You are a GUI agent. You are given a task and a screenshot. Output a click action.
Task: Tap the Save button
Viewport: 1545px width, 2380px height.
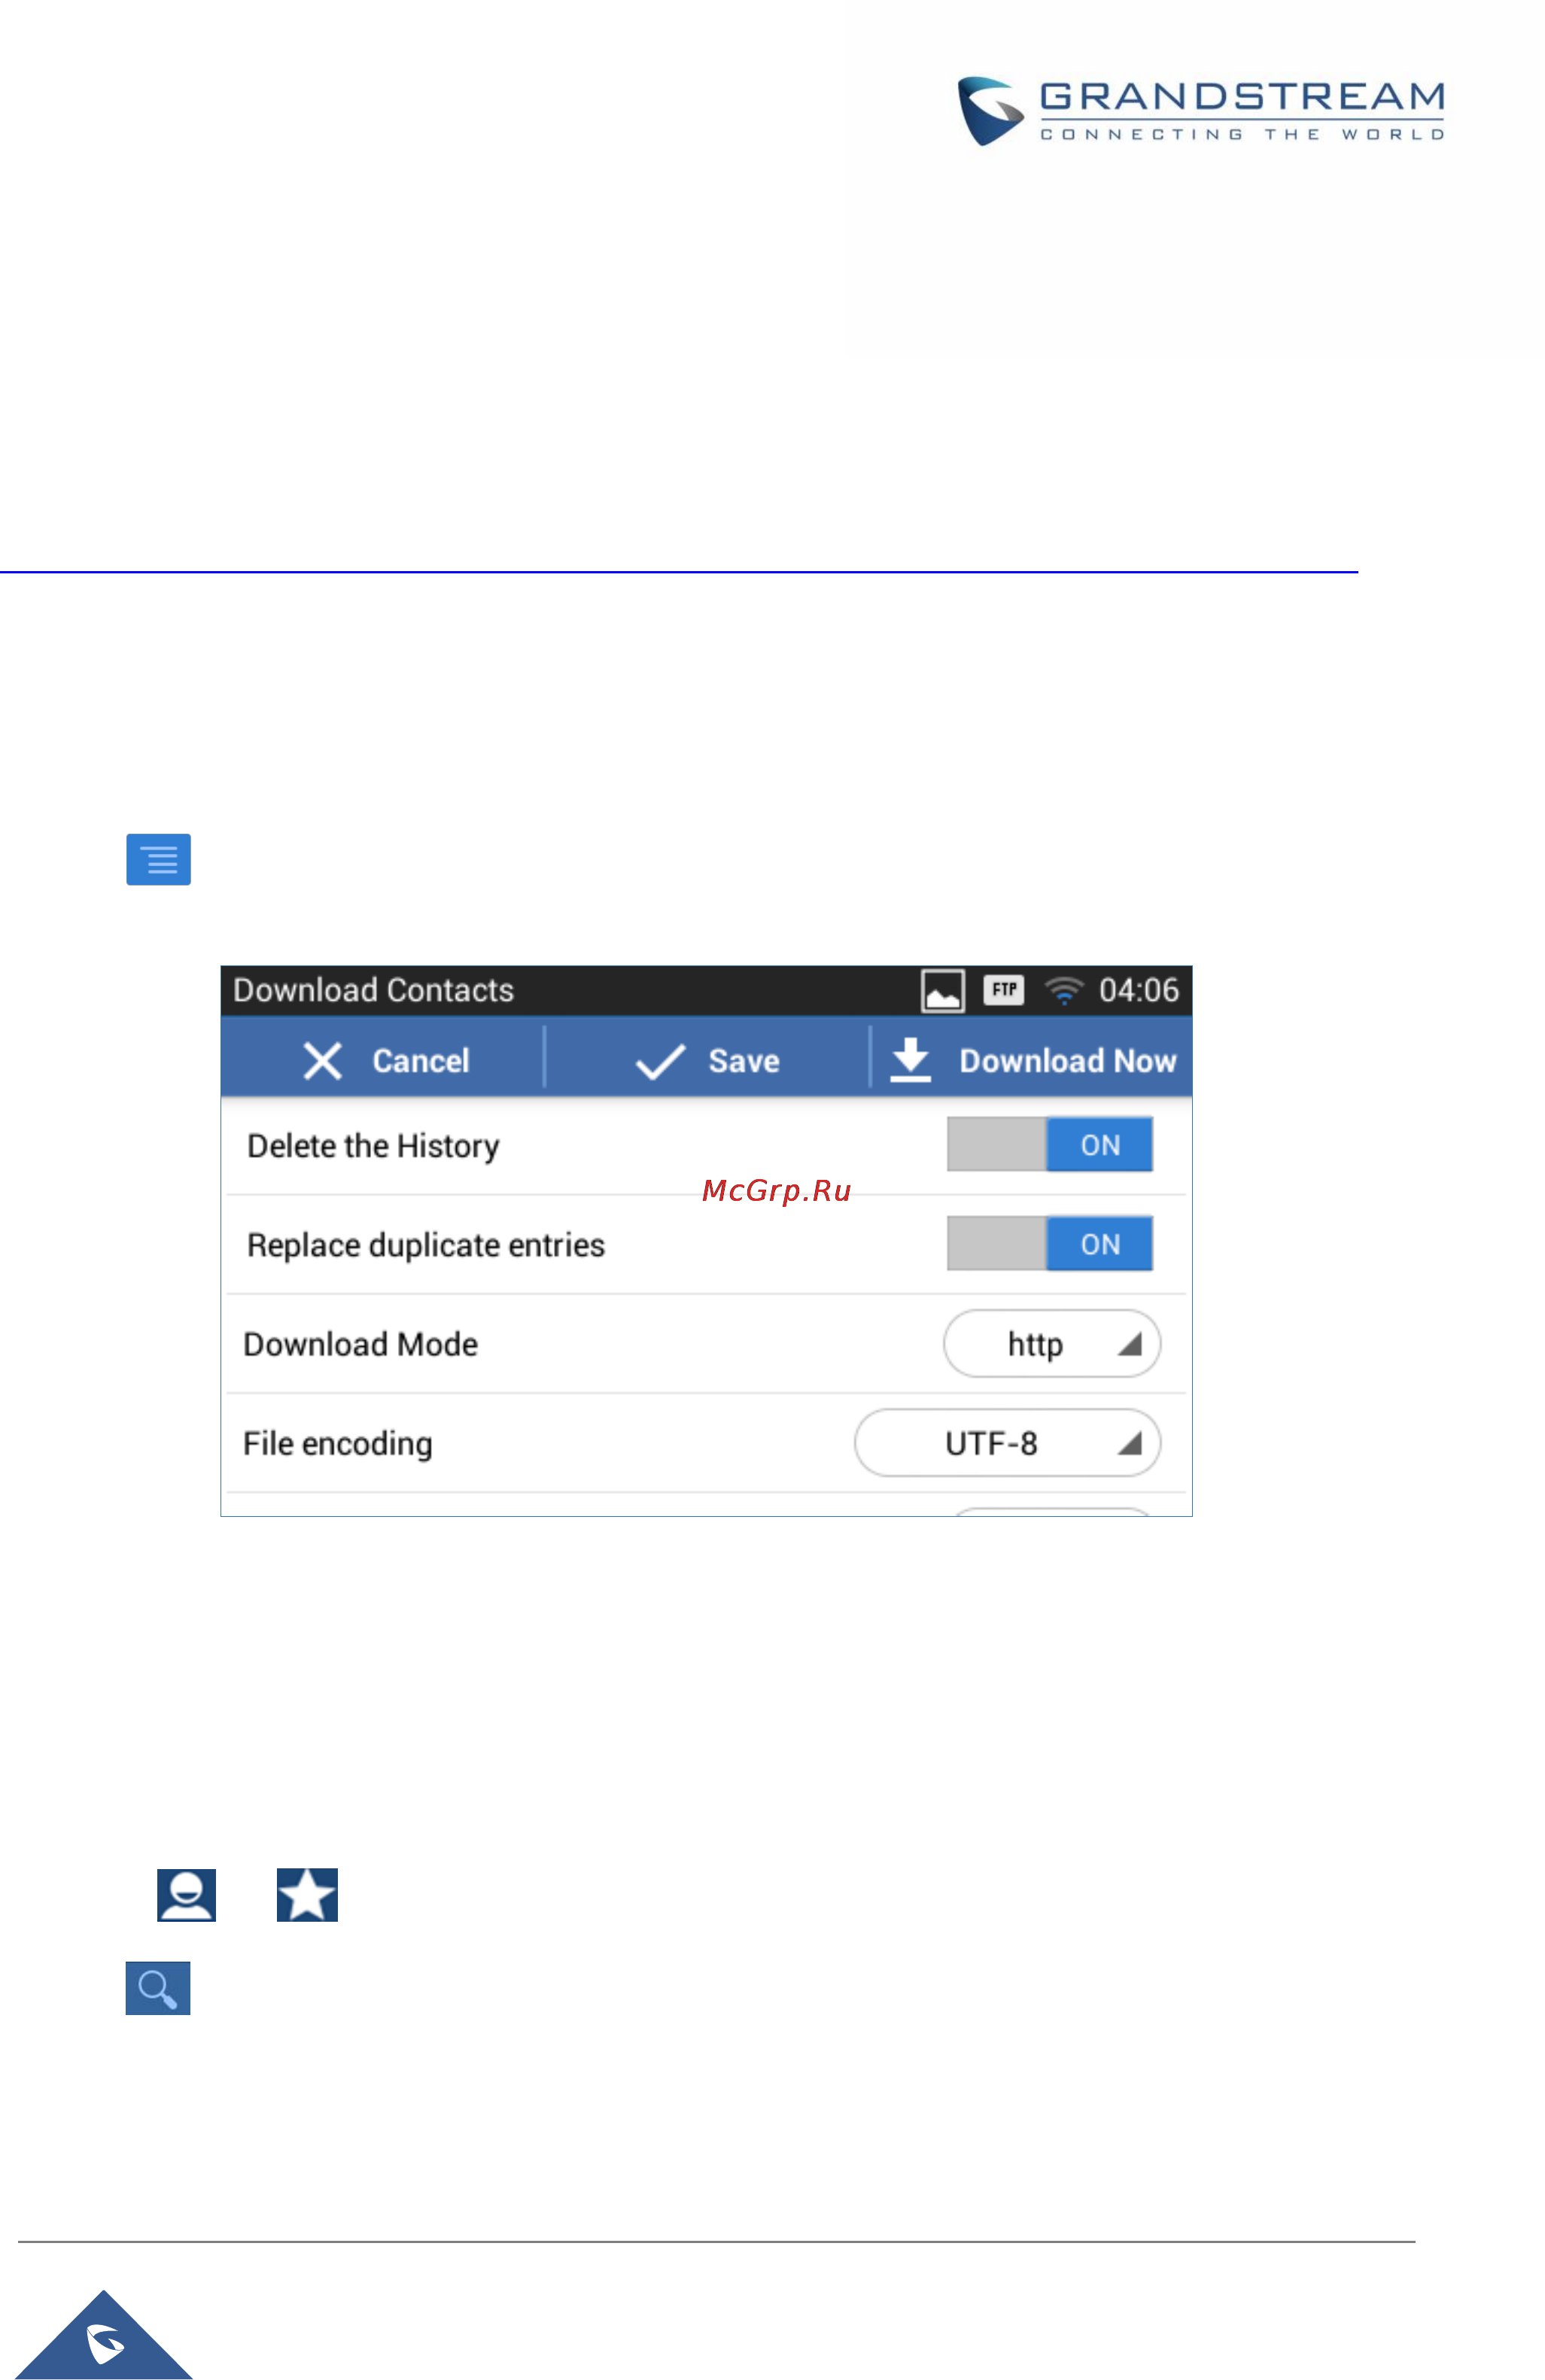pos(707,1060)
